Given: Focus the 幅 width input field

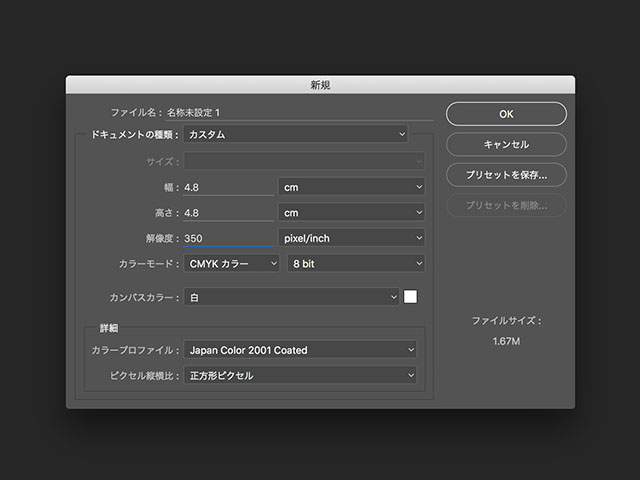Looking at the screenshot, I should [x=229, y=187].
